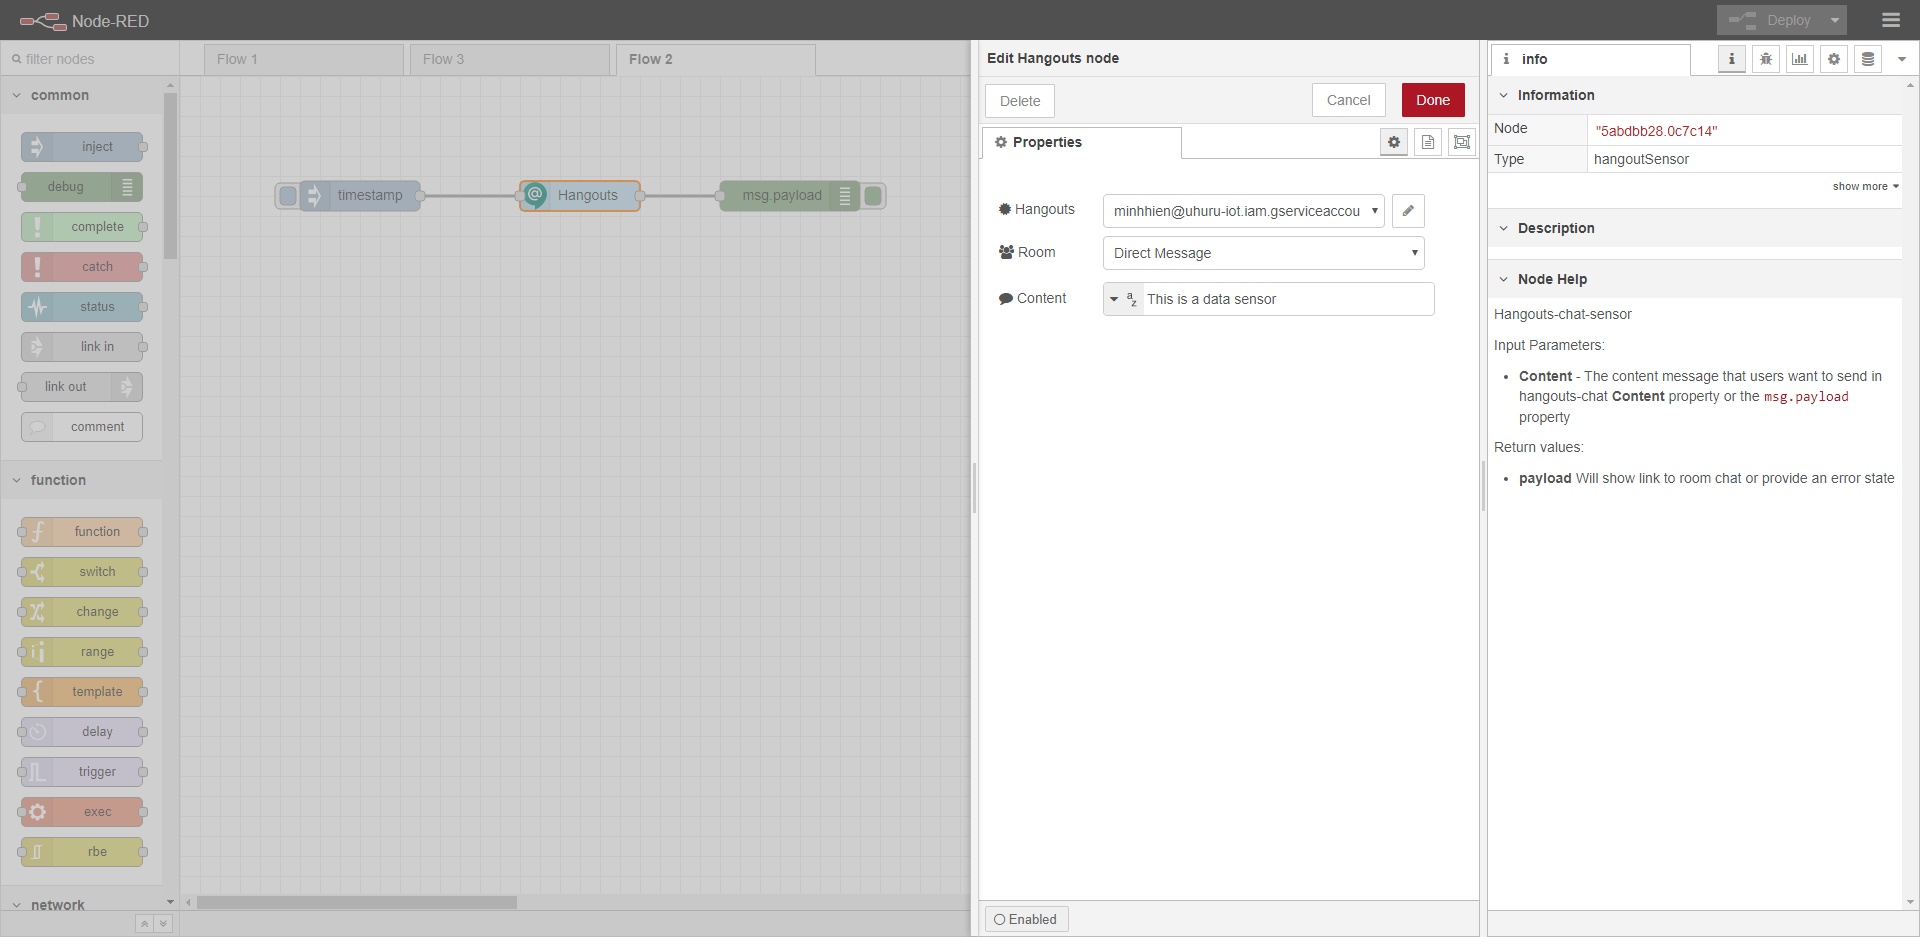Collapse the Information section
This screenshot has height=937, width=1920.
click(x=1695, y=95)
